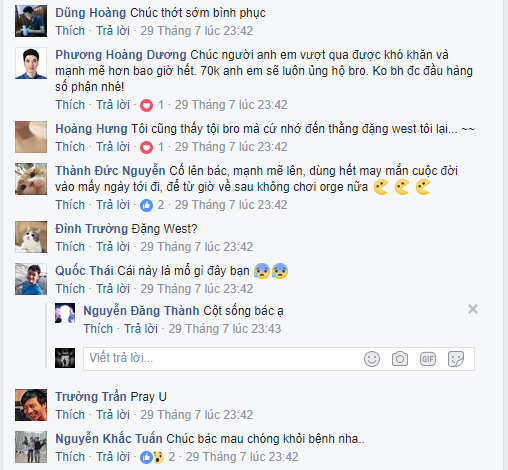
Task: Like Dũng Hoàng's comment via Thích
Action: click(70, 31)
